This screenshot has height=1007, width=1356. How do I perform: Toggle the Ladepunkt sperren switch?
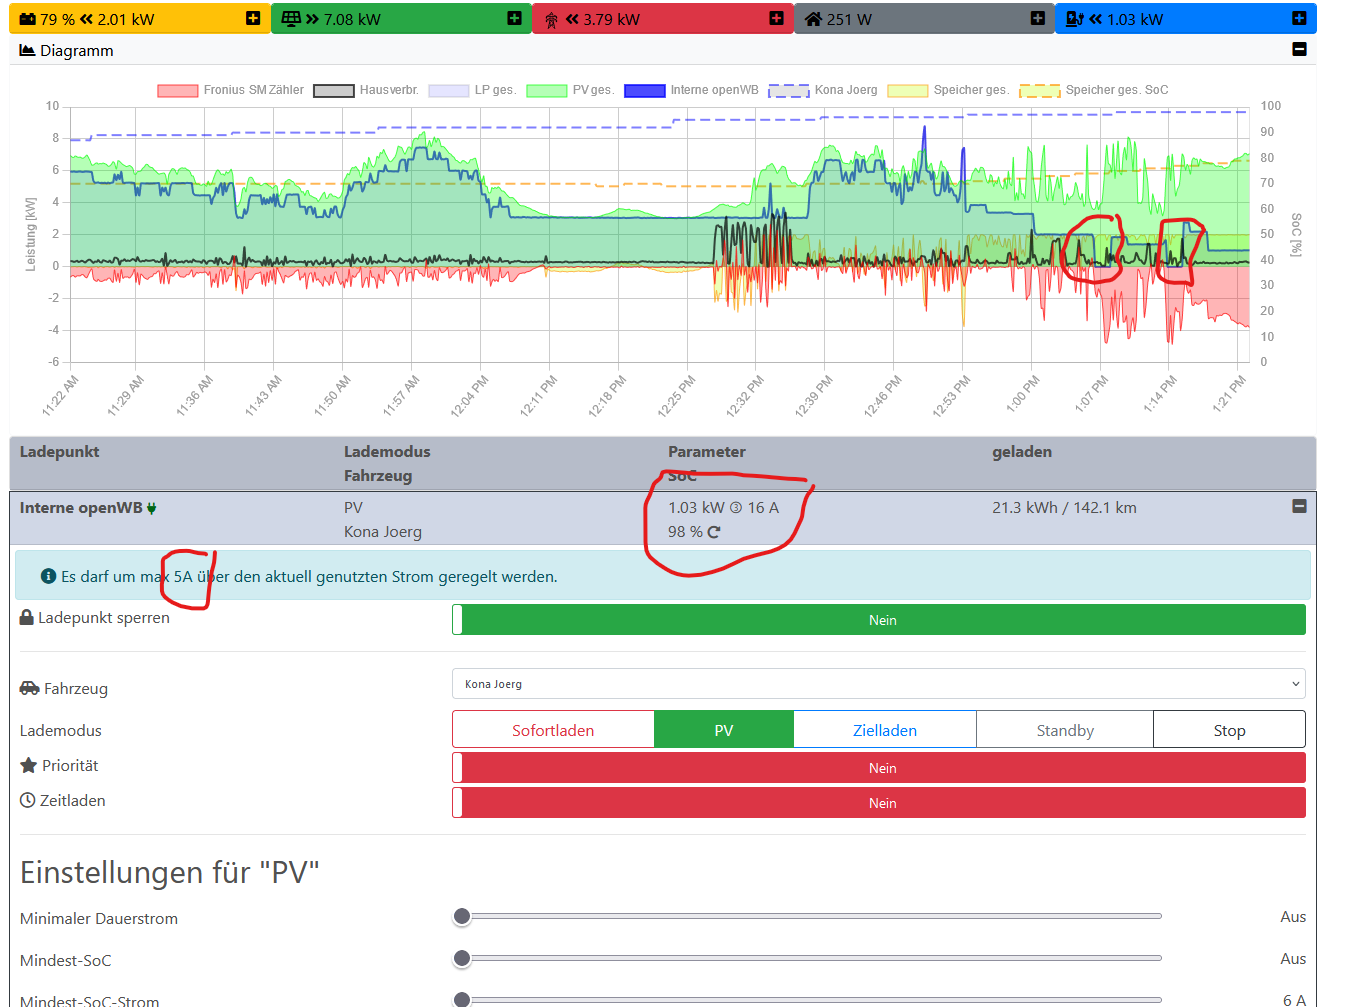[x=878, y=620]
